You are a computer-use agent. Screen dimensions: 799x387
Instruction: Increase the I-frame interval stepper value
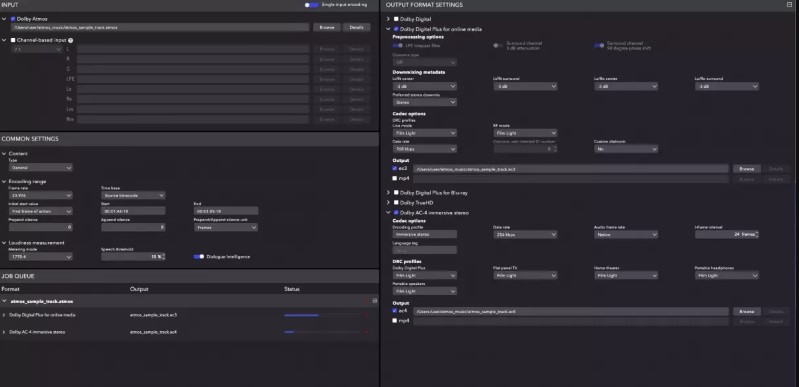pos(757,233)
